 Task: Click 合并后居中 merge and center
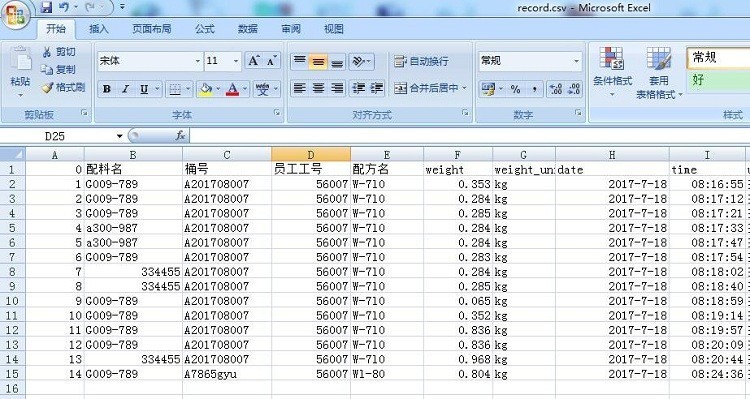[x=426, y=88]
